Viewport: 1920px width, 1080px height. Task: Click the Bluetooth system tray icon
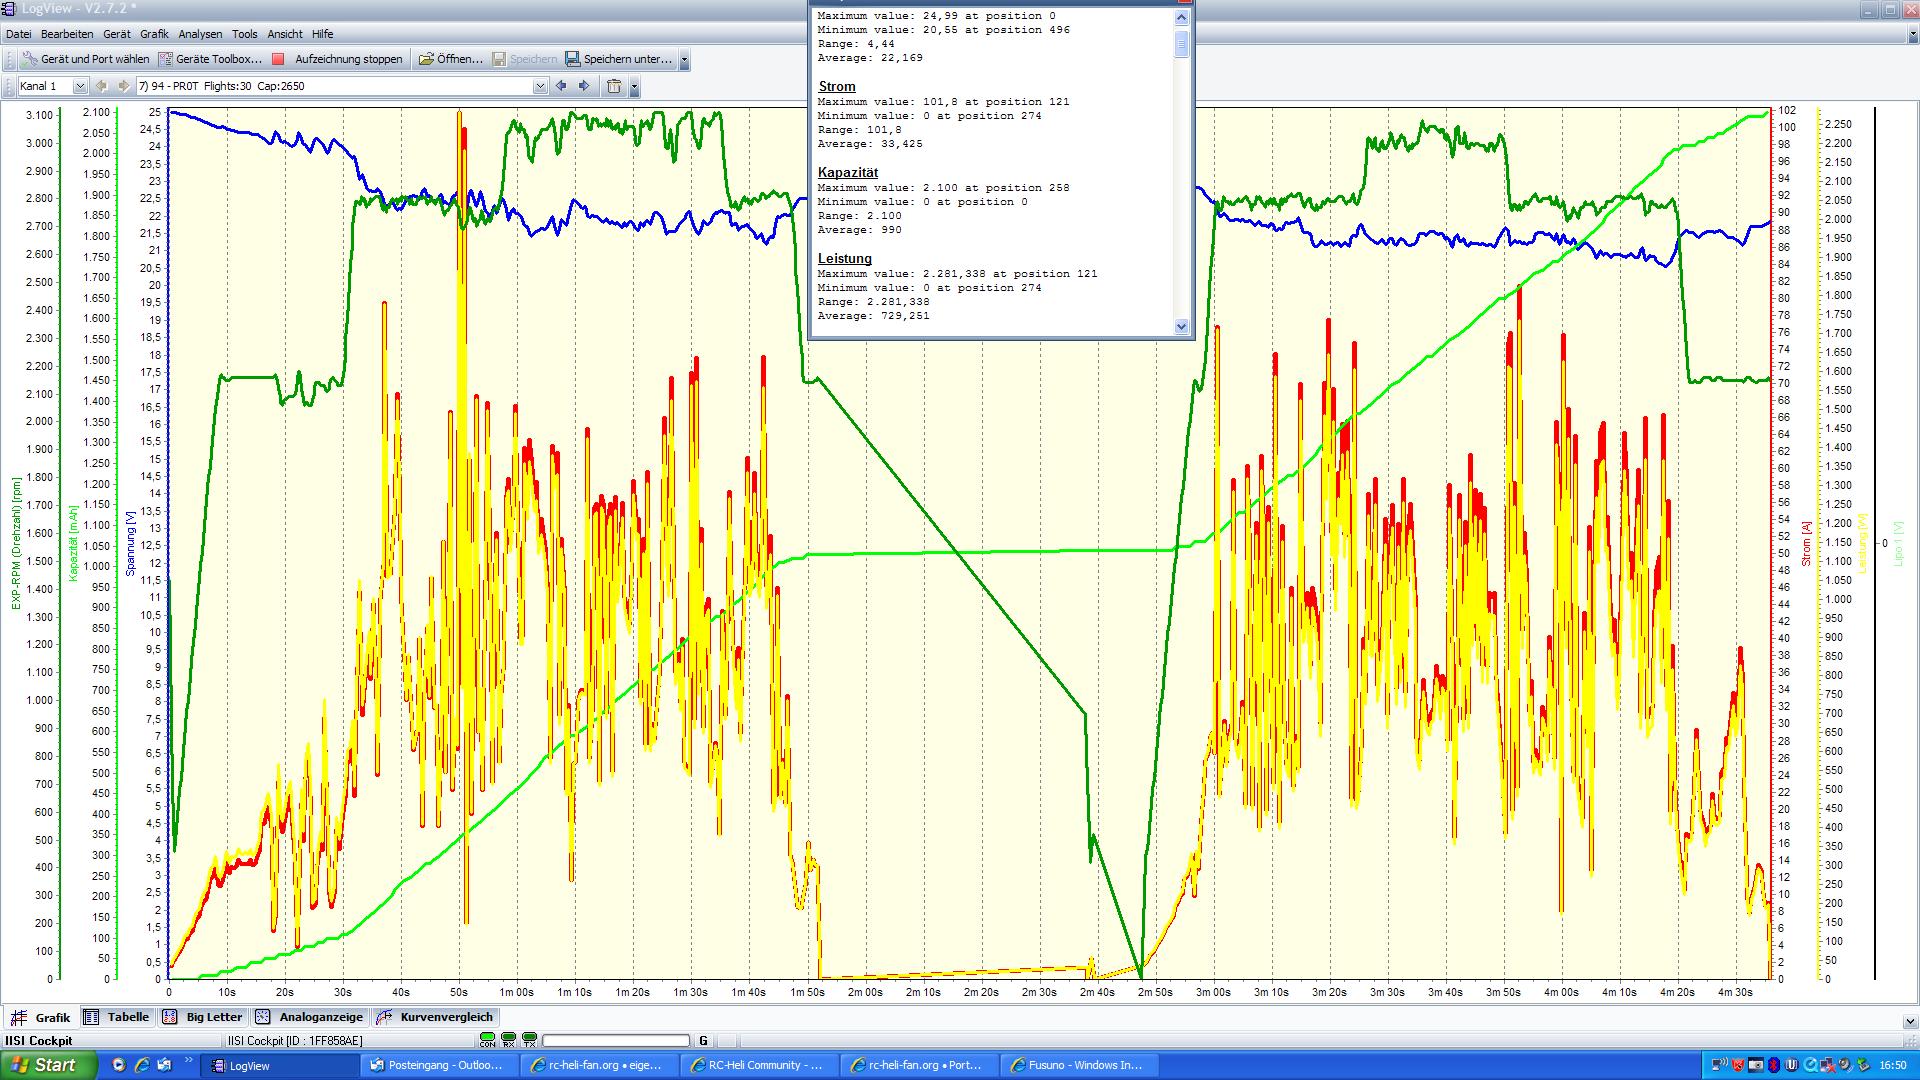(x=1774, y=1065)
